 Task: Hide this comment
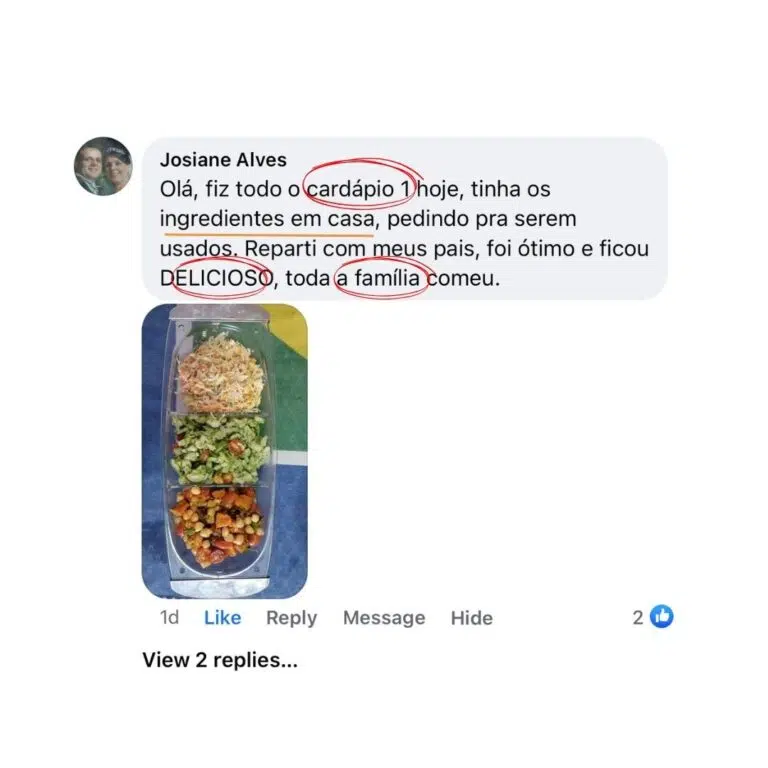(x=472, y=618)
